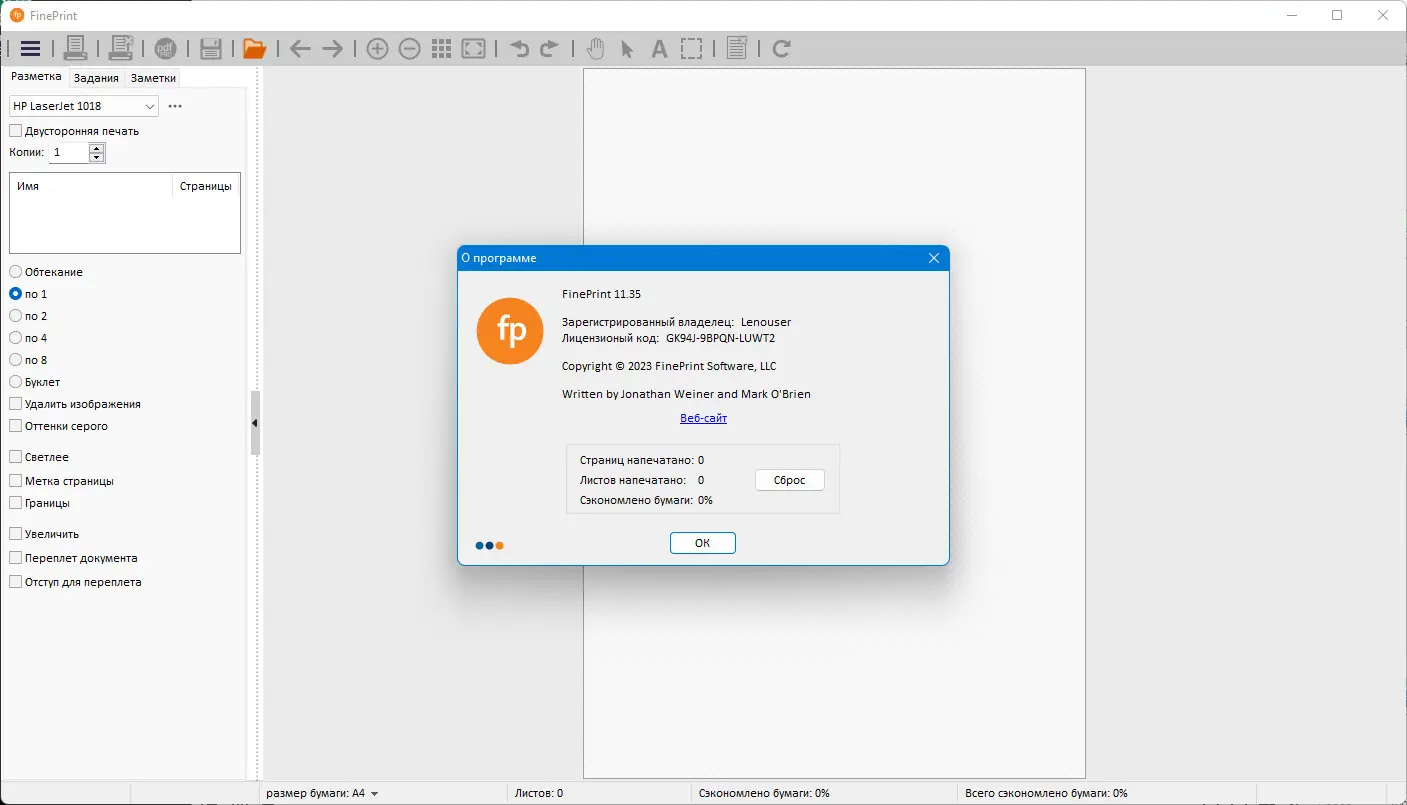Viewport: 1407px width, 805px height.
Task: Click the Redo toolbar icon
Action: 549,48
